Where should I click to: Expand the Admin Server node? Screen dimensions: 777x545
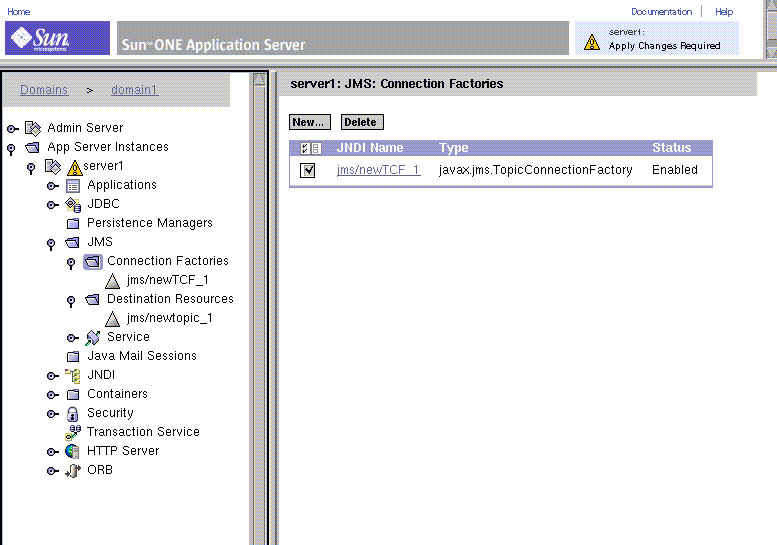(12, 129)
